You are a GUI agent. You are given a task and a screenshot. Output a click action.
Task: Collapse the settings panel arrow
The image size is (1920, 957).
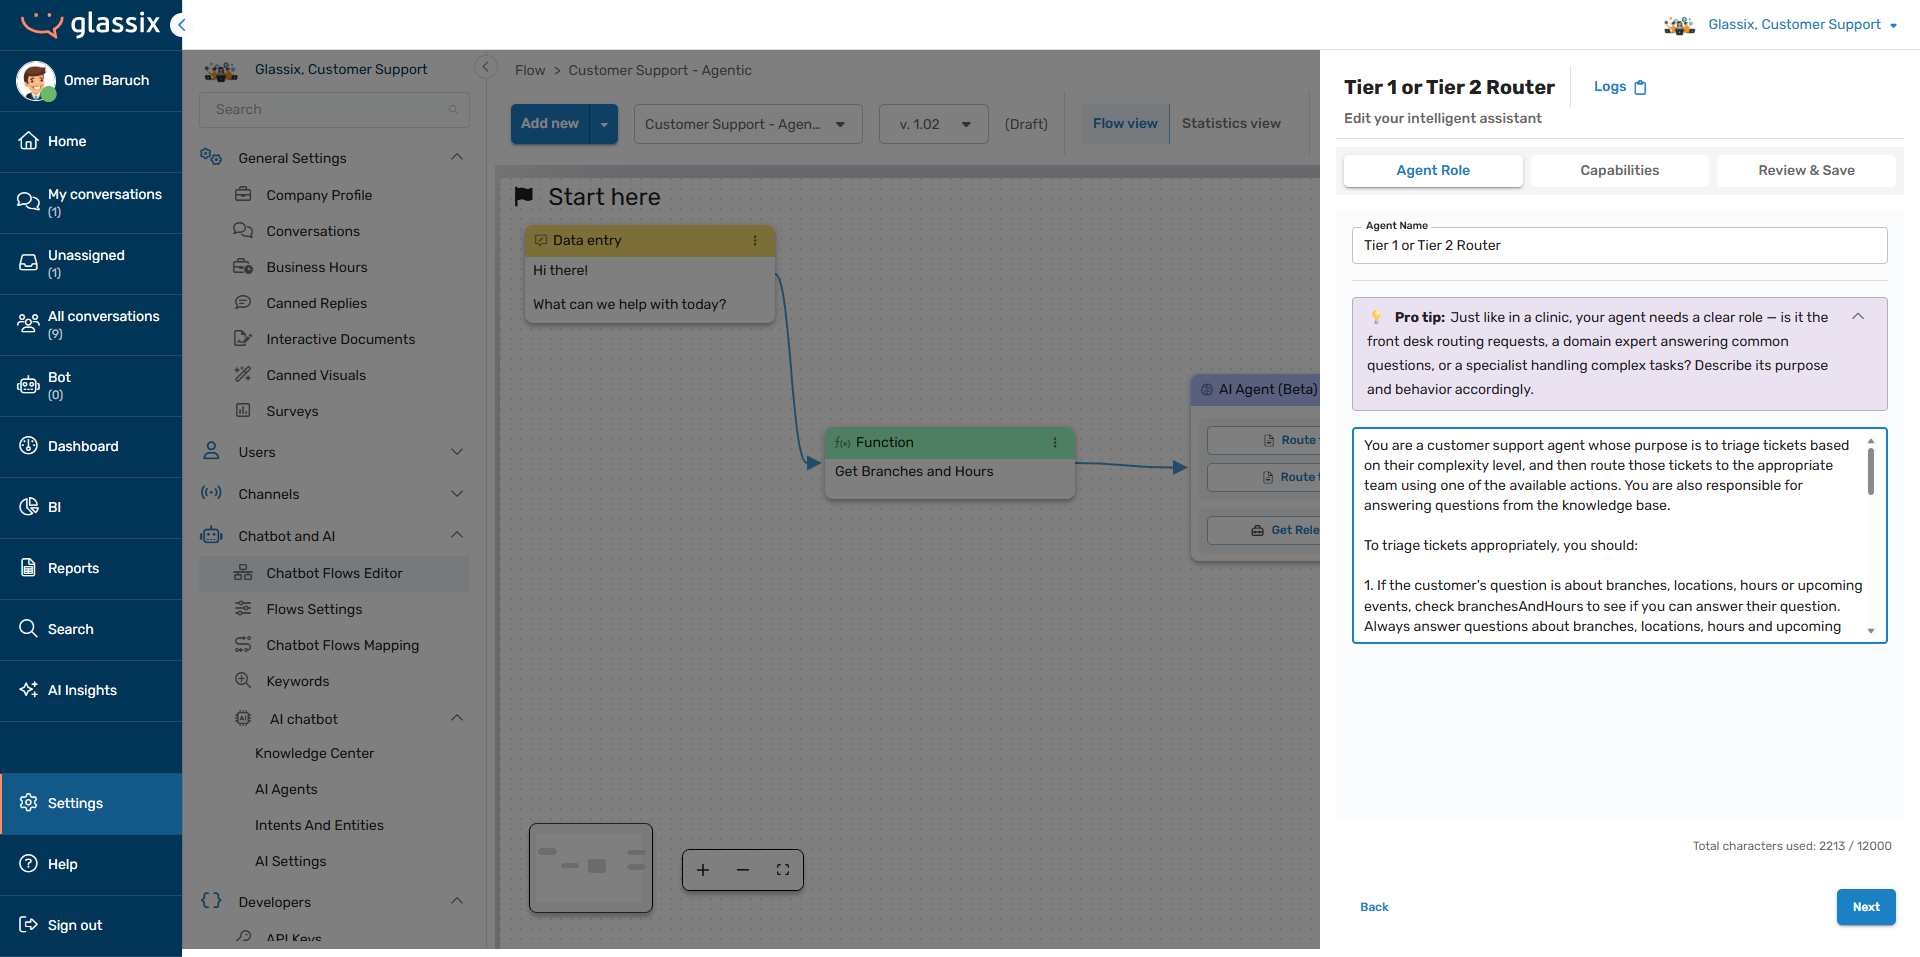pyautogui.click(x=485, y=68)
